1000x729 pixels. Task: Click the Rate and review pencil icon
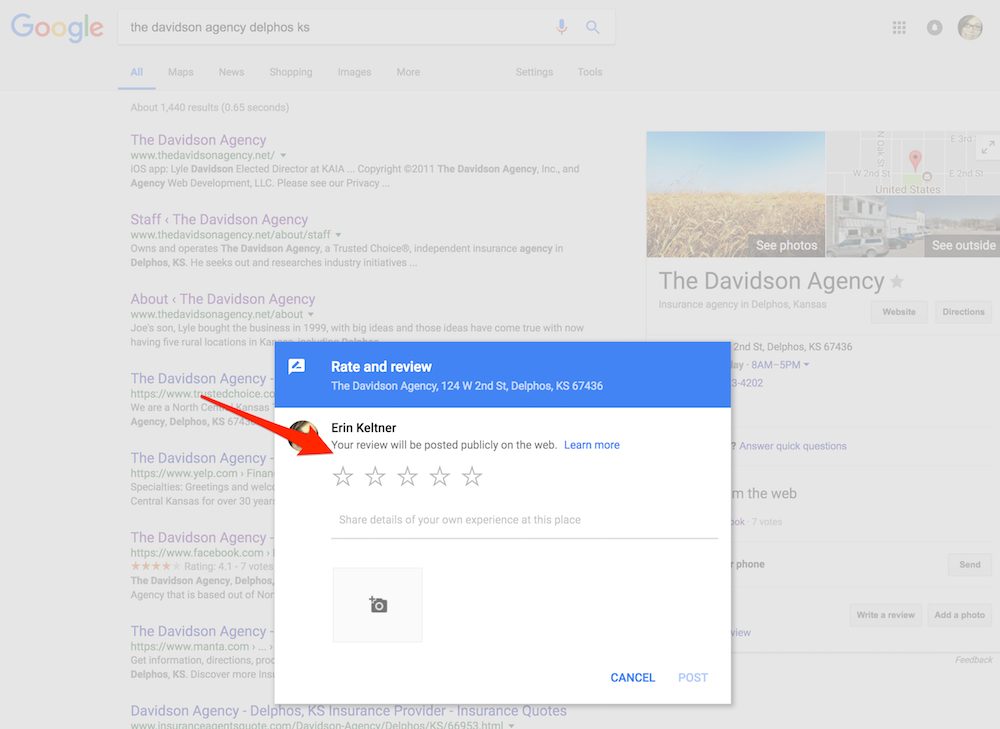click(x=297, y=366)
